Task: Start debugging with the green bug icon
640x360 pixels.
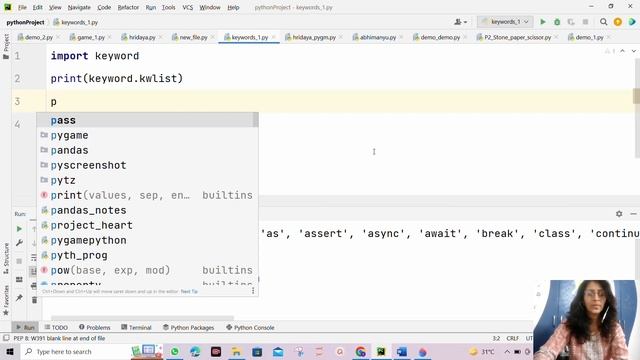Action: [557, 22]
